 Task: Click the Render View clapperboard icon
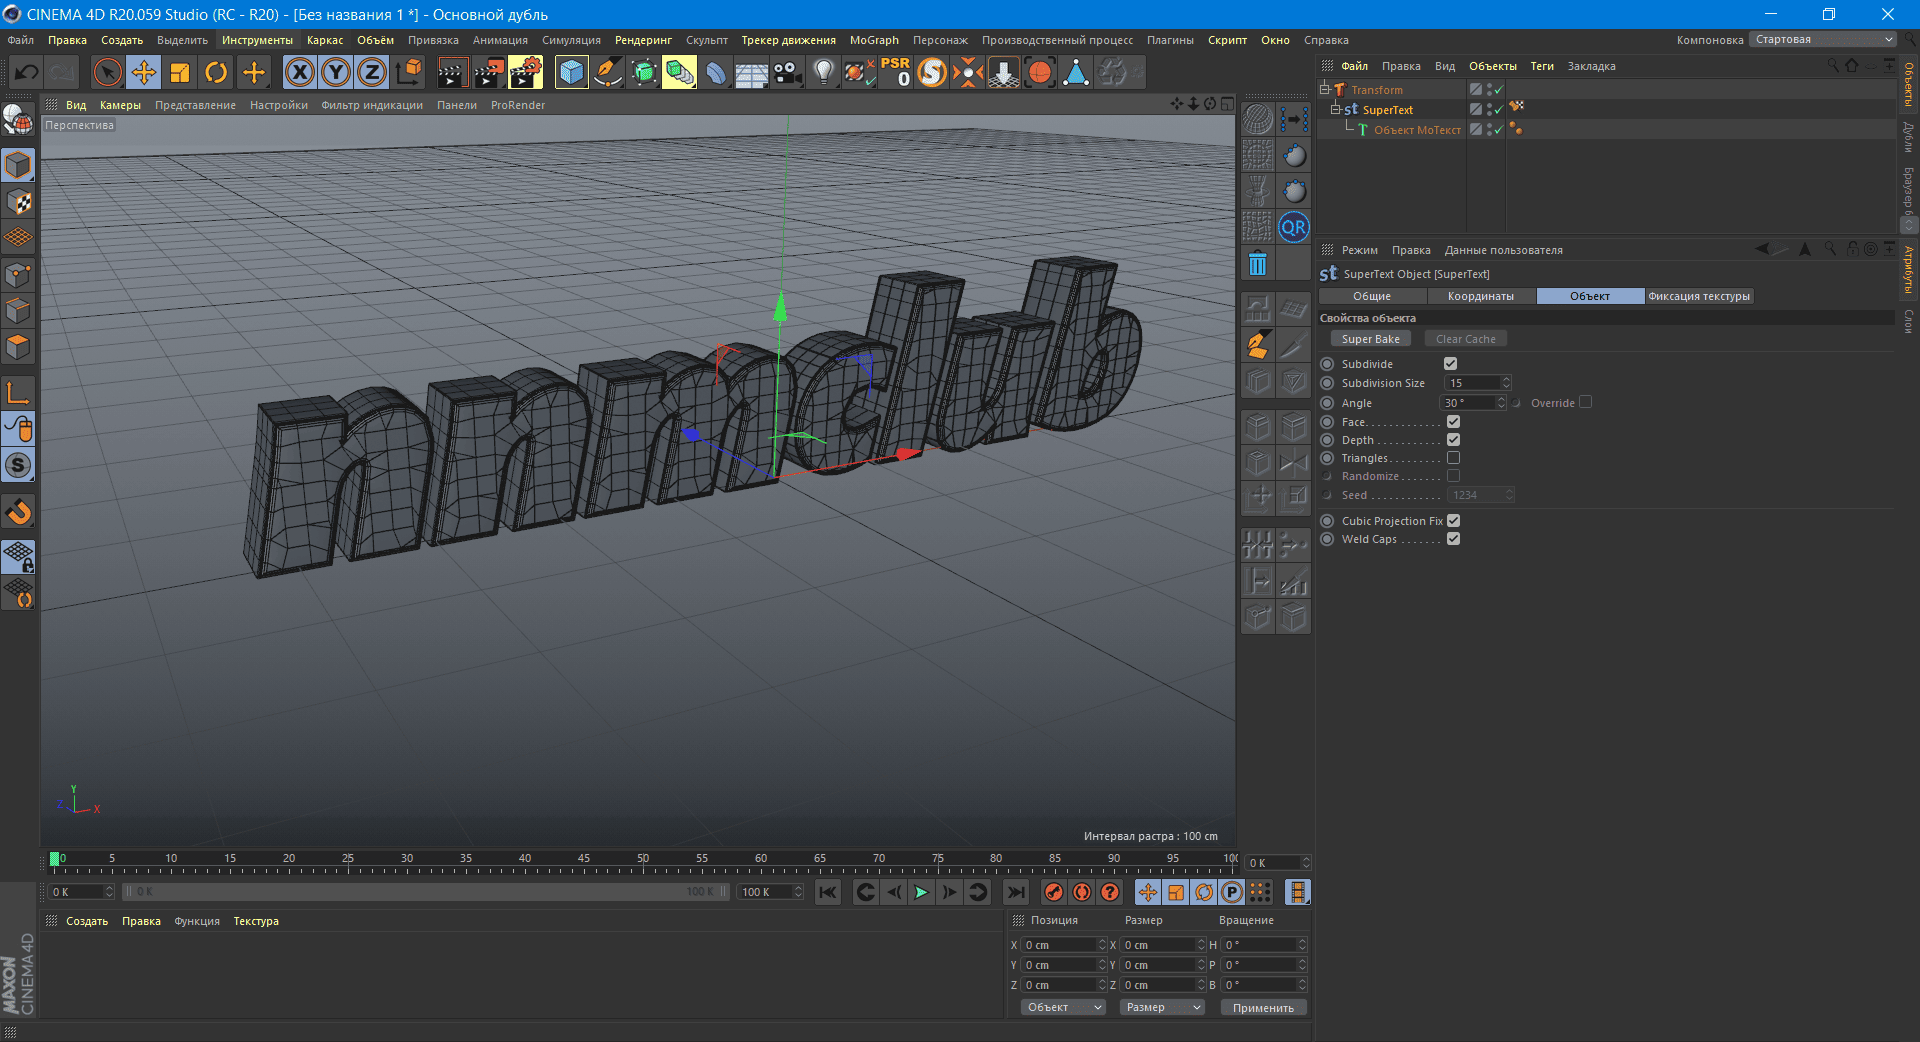point(452,72)
